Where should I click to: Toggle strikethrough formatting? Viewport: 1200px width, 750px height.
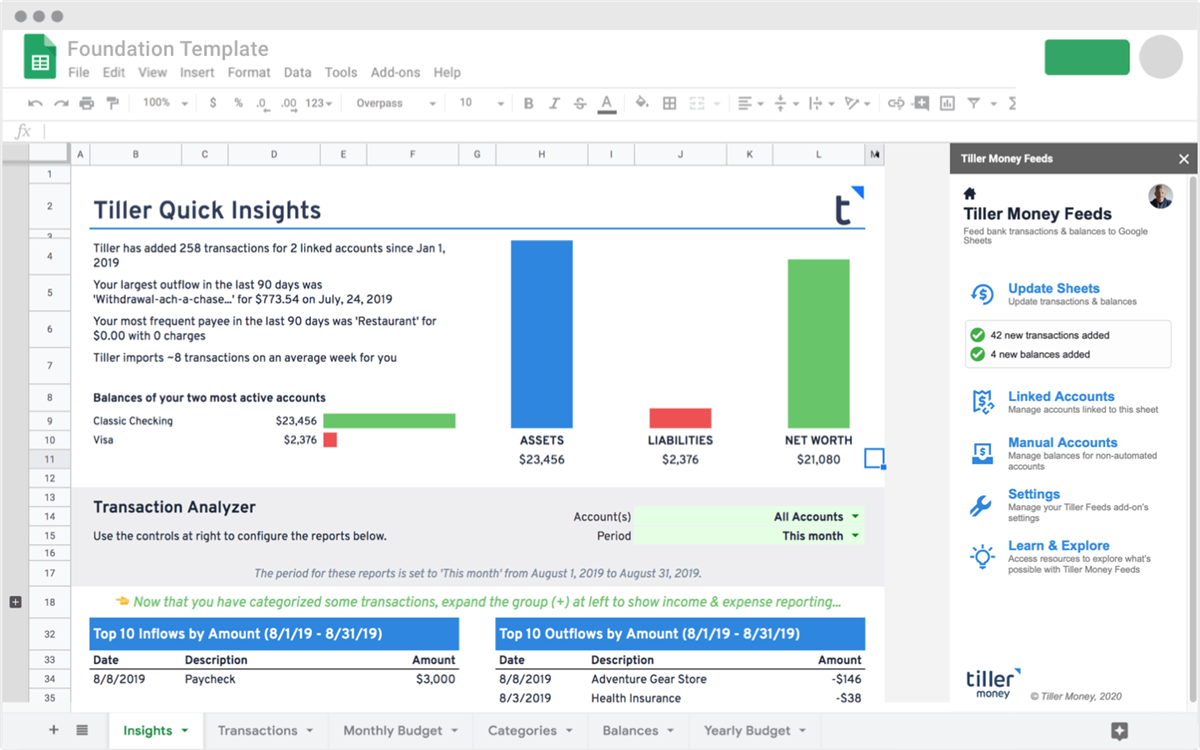[x=580, y=103]
